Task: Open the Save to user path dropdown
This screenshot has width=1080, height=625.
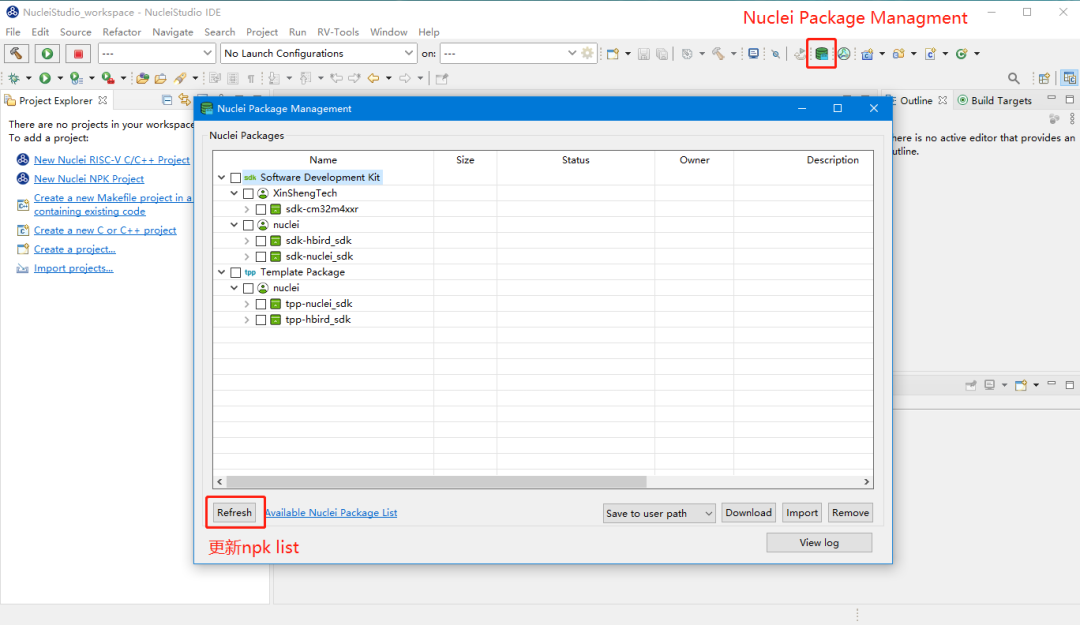Action: coord(659,513)
